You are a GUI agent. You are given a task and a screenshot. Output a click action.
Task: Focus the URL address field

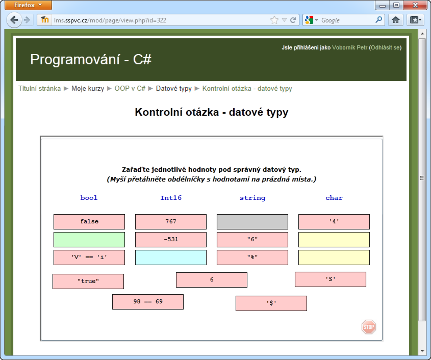[160, 20]
